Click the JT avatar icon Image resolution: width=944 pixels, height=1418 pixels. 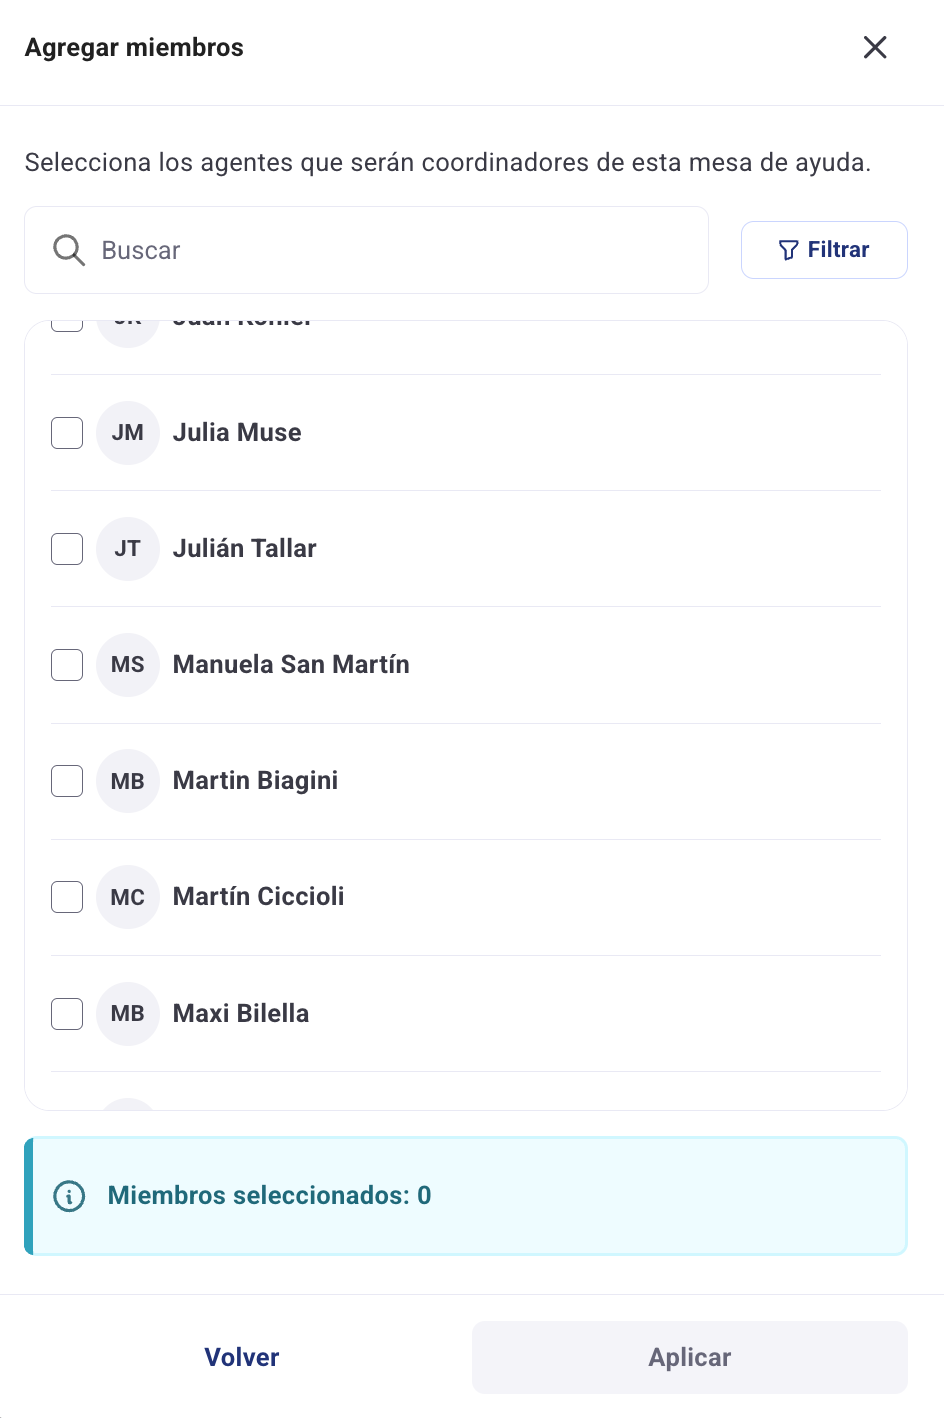(x=128, y=549)
